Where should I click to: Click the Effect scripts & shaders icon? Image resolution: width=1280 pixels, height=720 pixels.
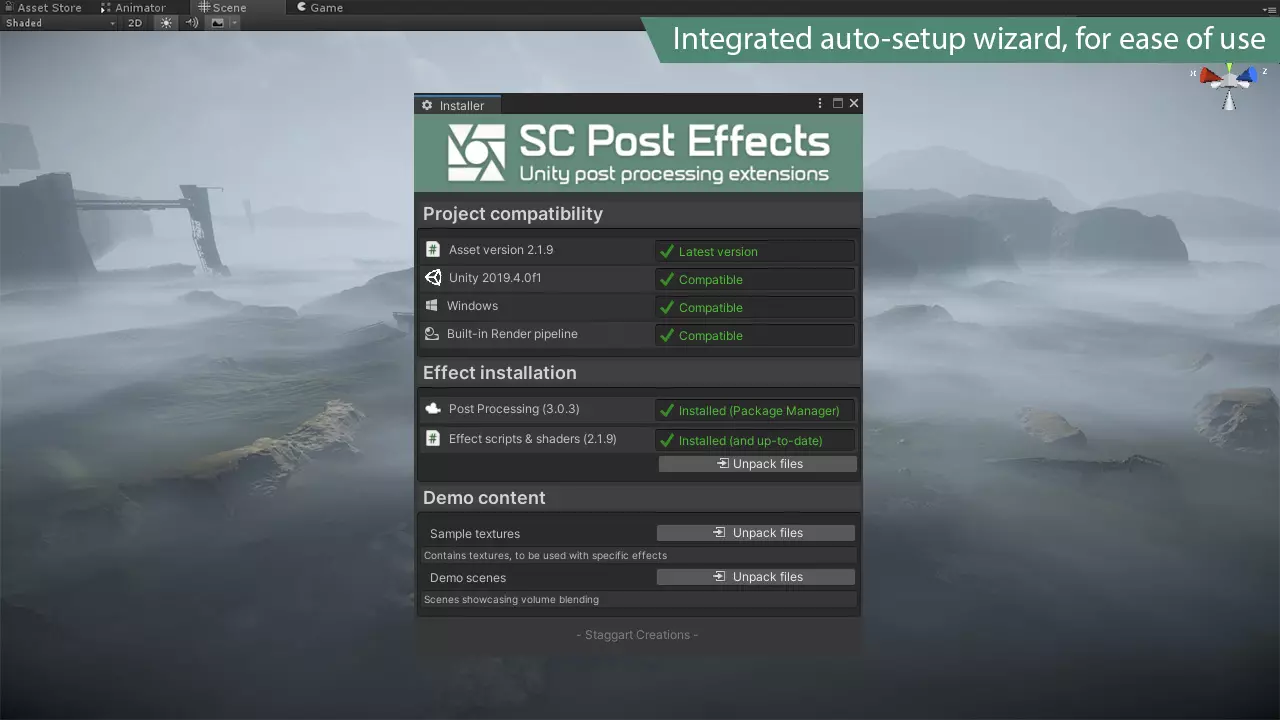pyautogui.click(x=432, y=438)
